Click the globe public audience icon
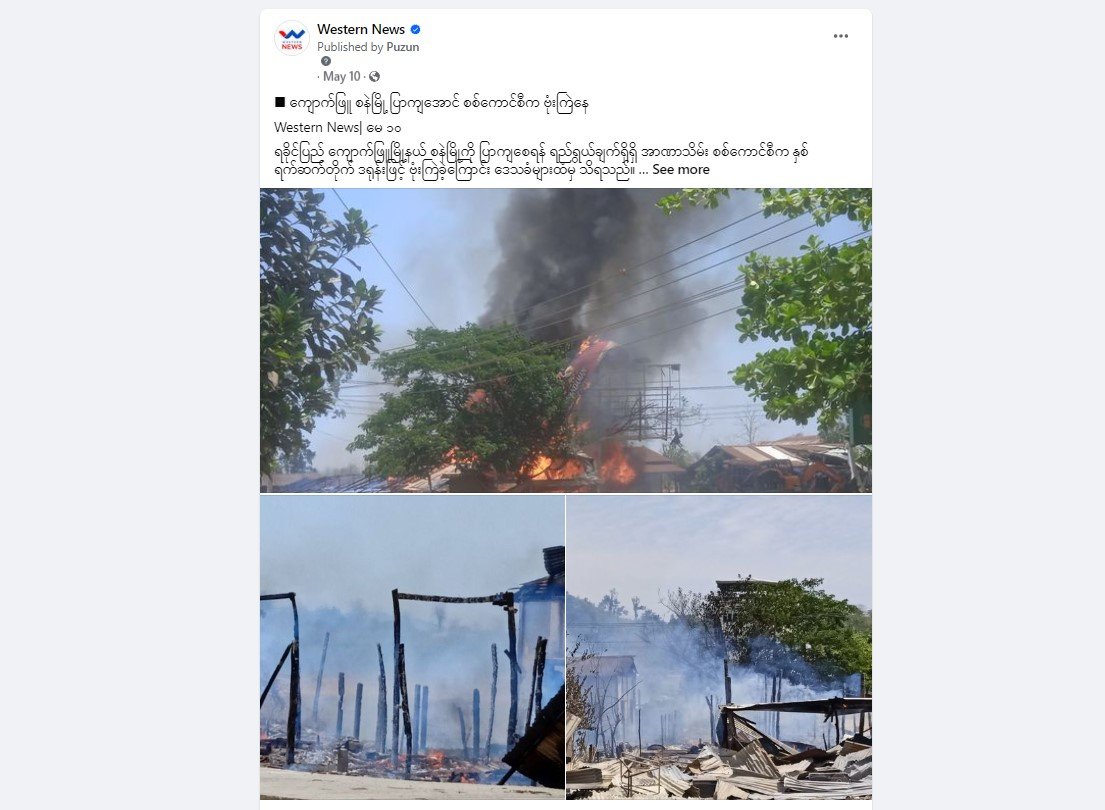The width and height of the screenshot is (1105, 810). pos(374,76)
